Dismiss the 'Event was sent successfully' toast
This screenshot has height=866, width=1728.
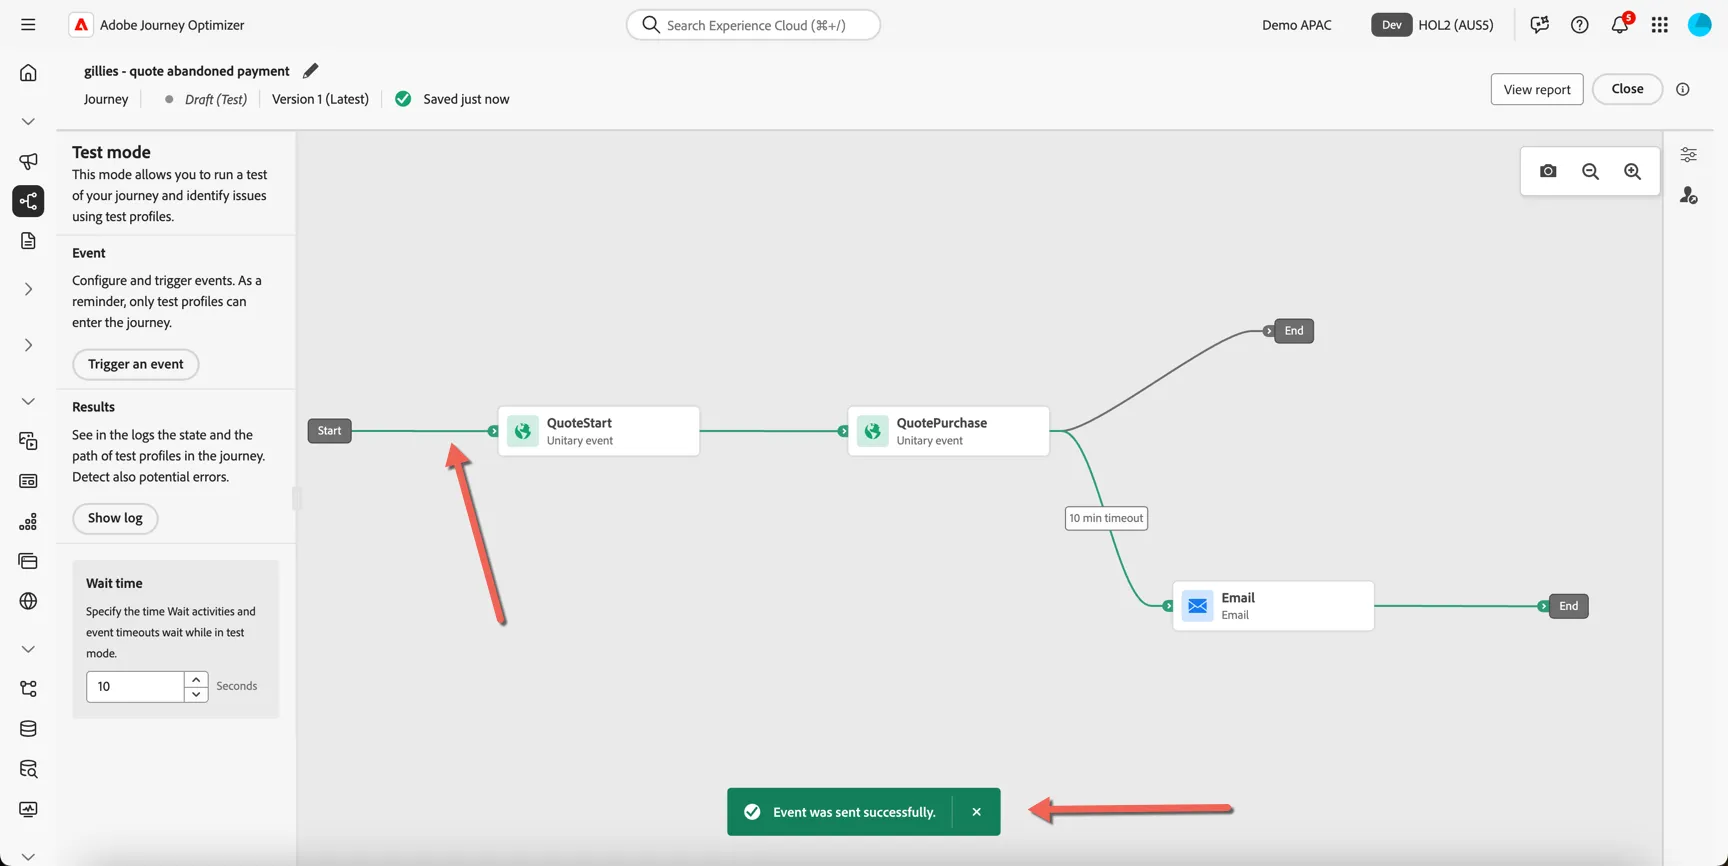(x=976, y=812)
